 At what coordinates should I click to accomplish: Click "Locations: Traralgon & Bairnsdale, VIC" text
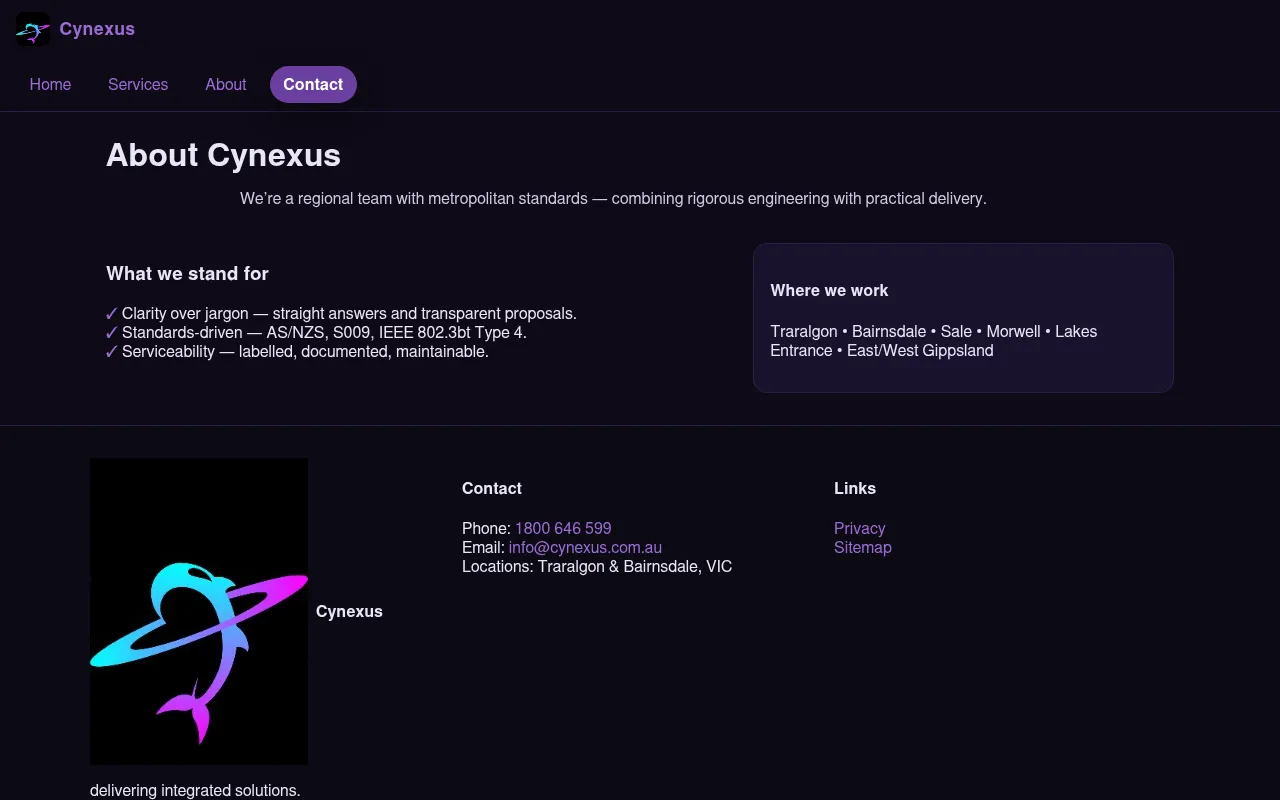pyautogui.click(x=597, y=566)
